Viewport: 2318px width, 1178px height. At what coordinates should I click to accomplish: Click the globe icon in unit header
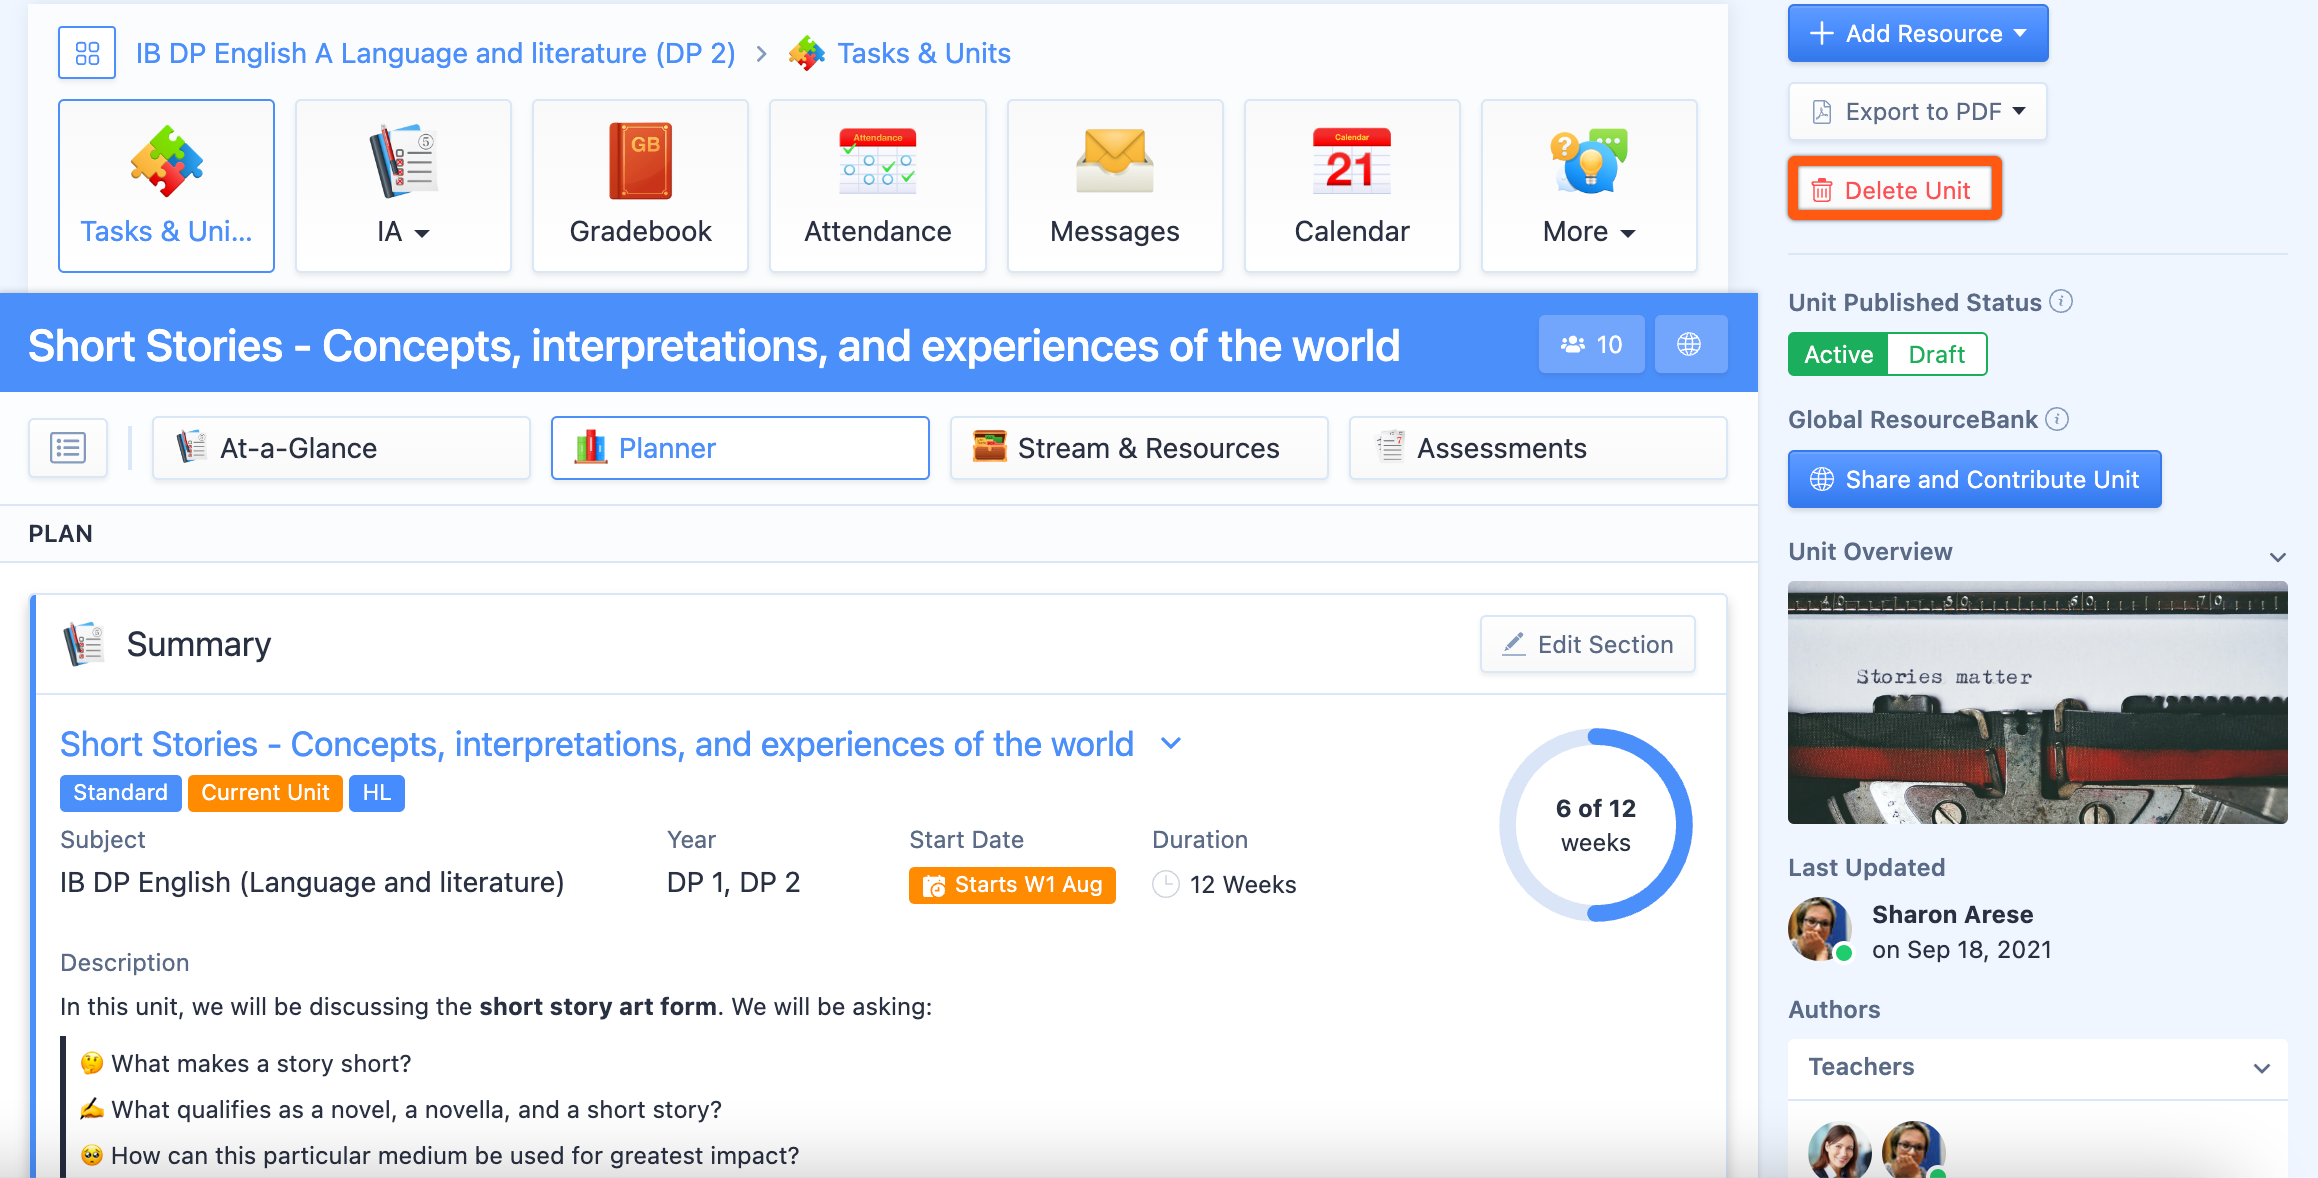pyautogui.click(x=1689, y=345)
